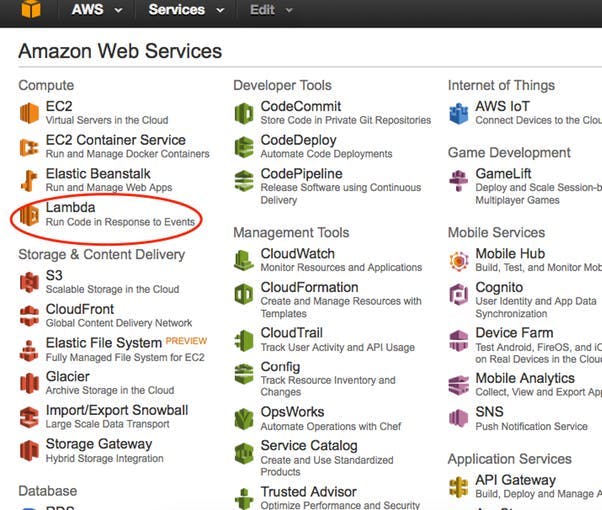This screenshot has width=602, height=510.
Task: Go to EC2 Container Service
Action: coord(116,140)
